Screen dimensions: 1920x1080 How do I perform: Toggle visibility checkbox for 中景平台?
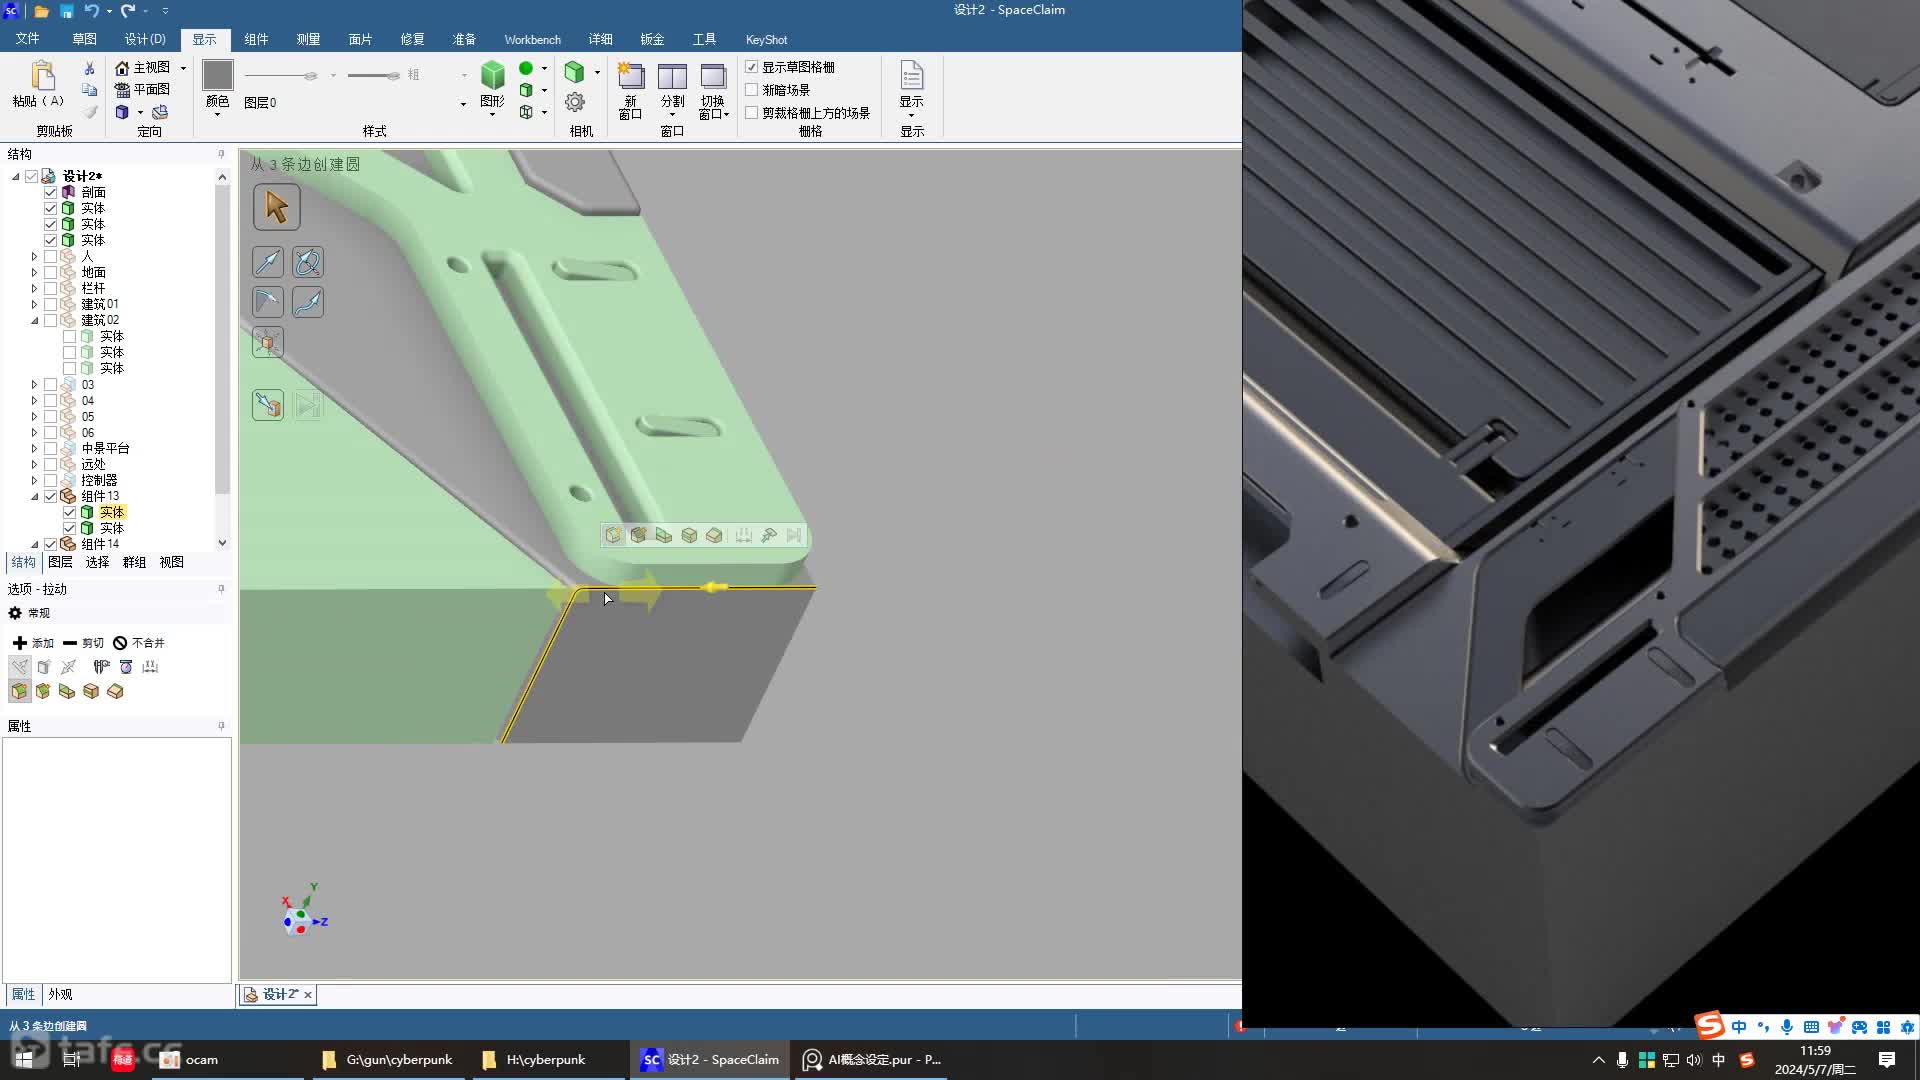click(x=50, y=448)
